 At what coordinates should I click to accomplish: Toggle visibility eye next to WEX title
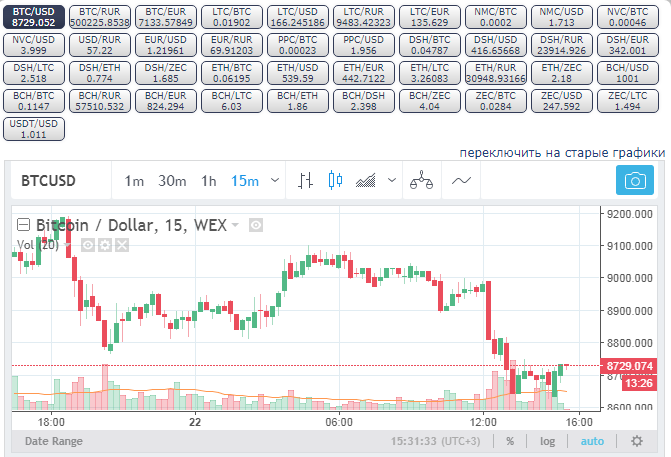point(255,225)
